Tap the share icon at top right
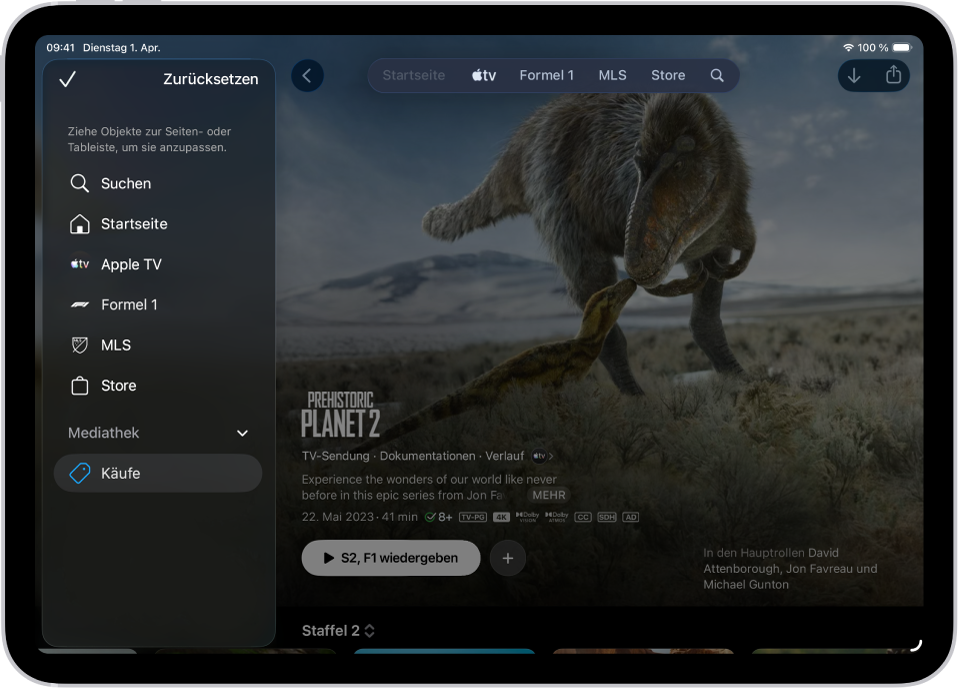 click(894, 75)
